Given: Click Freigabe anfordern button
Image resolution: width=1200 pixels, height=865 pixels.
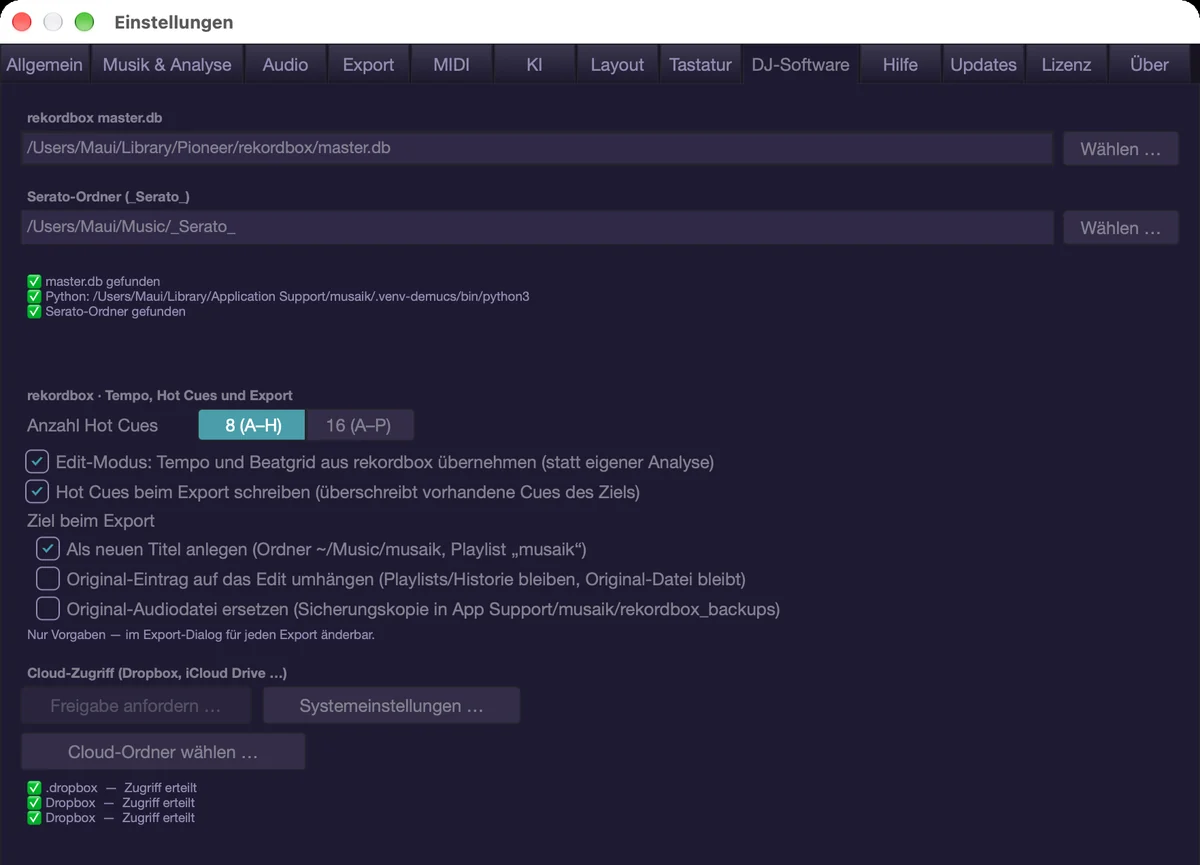Looking at the screenshot, I should coord(136,706).
